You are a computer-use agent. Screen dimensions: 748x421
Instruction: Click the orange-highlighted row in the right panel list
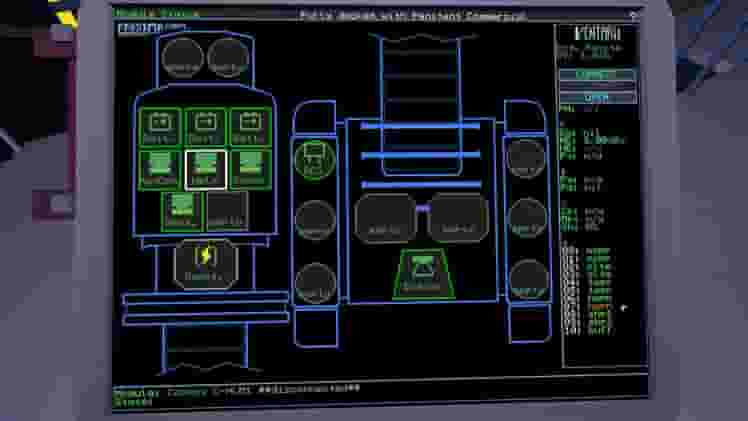588,308
